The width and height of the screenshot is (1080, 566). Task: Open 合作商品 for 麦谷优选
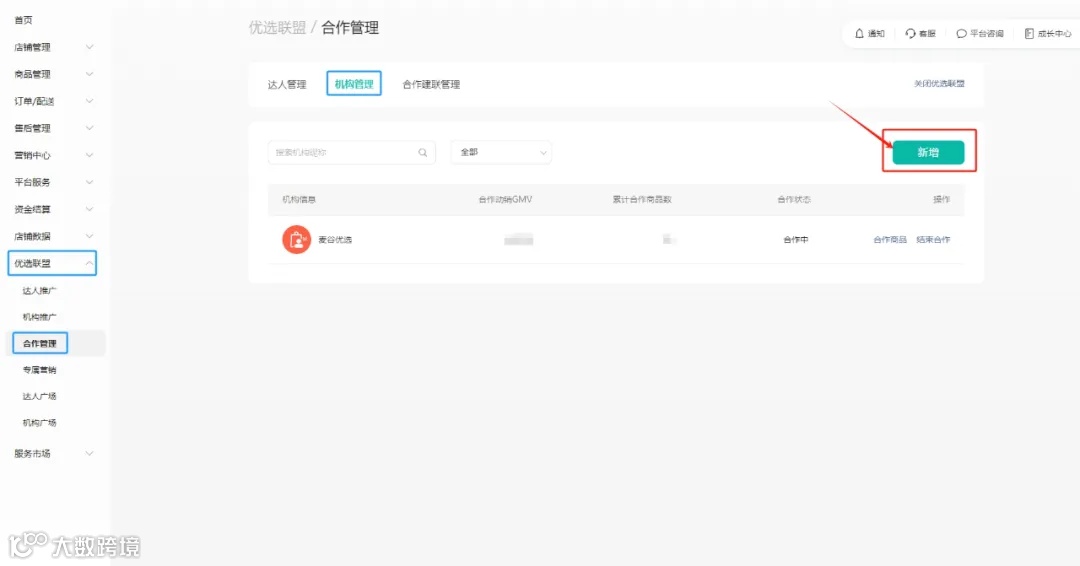890,240
